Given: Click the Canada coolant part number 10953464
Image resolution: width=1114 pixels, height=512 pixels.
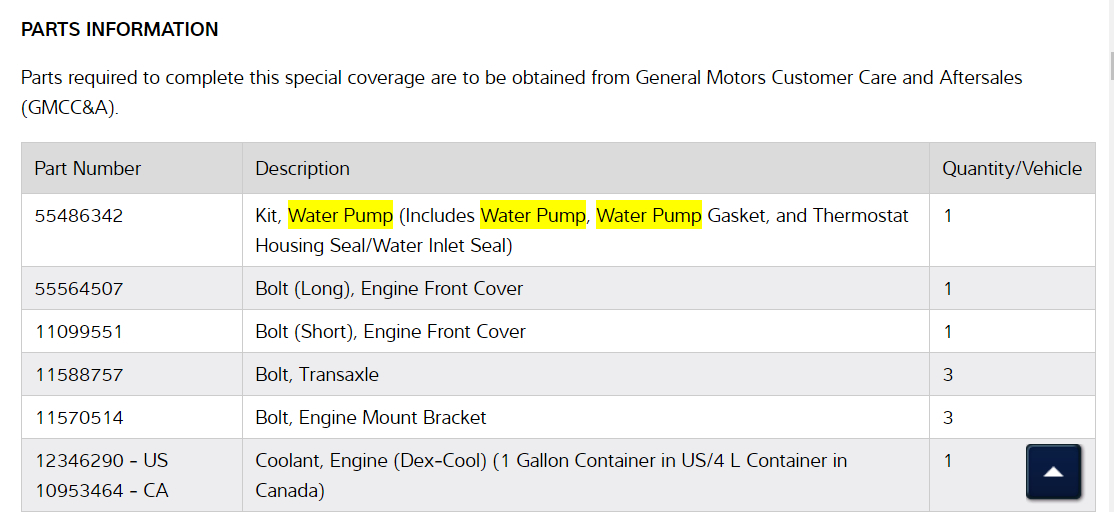Looking at the screenshot, I should (x=79, y=491).
